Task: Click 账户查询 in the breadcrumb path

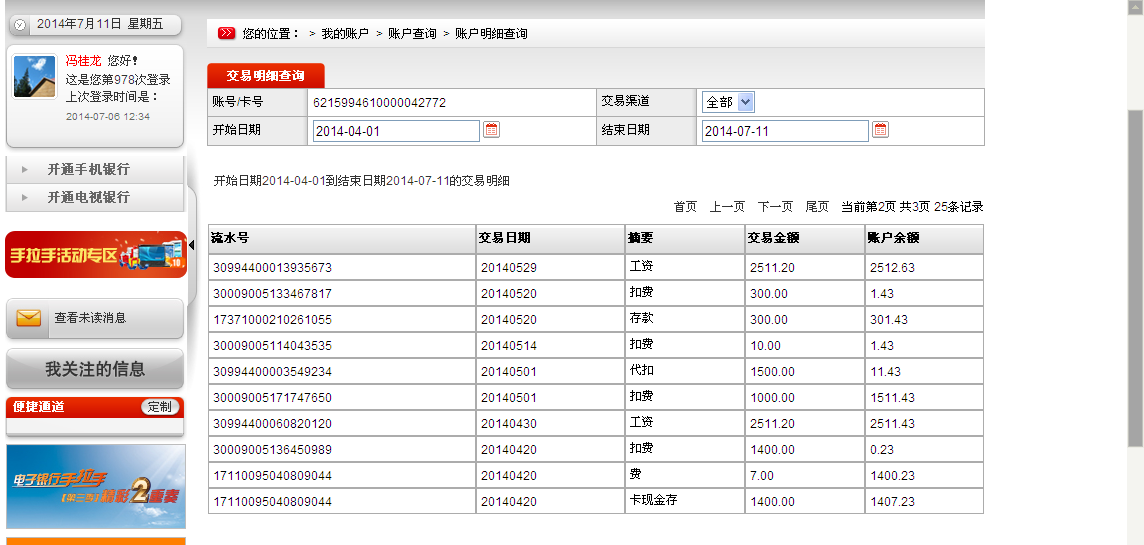Action: point(412,34)
